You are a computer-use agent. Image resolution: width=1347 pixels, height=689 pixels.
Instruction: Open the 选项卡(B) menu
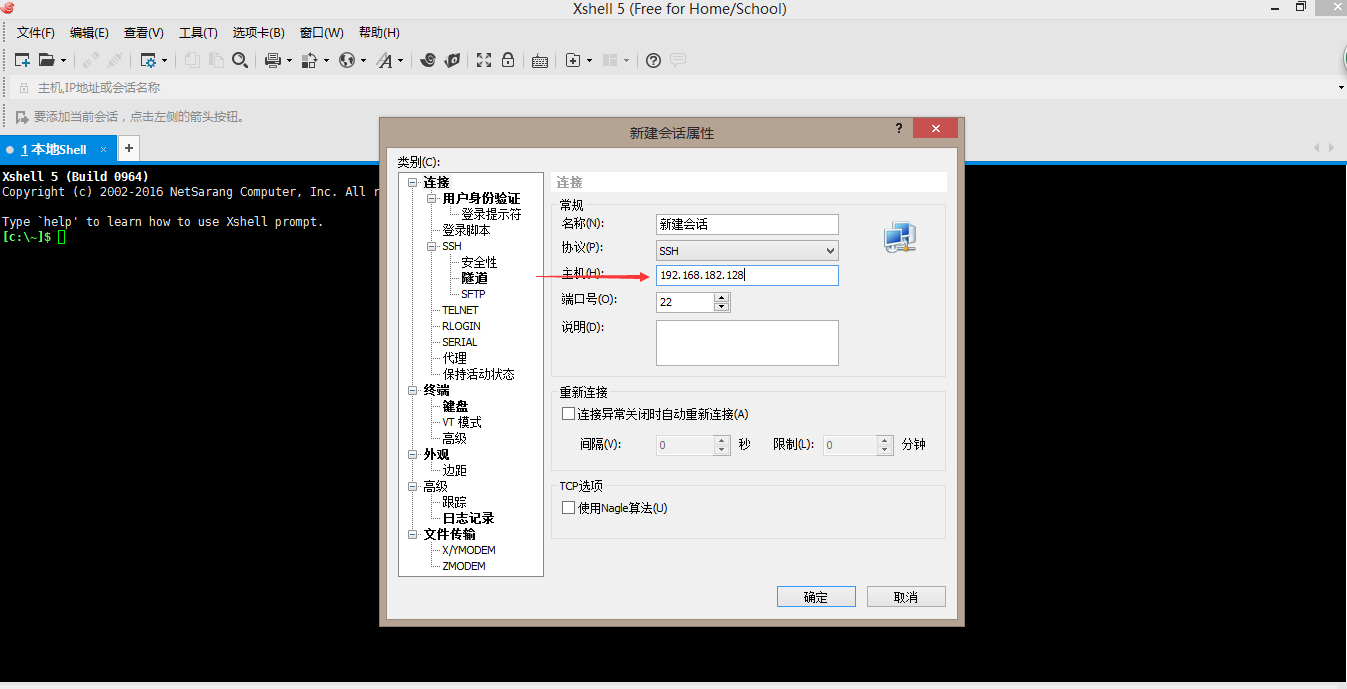[258, 33]
